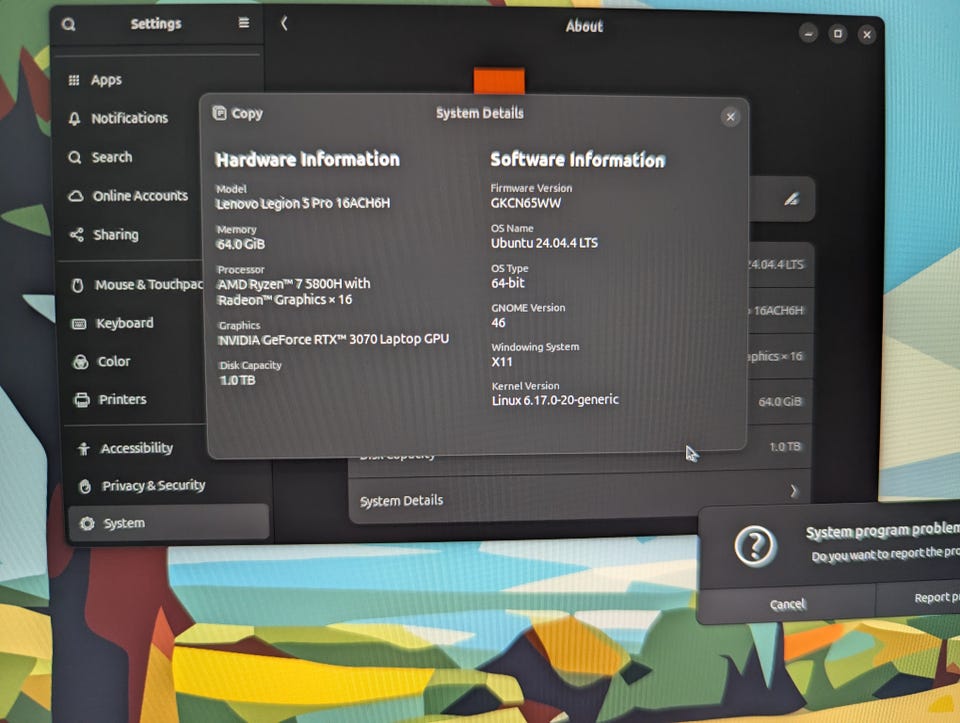Click the Mouse & Touchpad mouse icon
Image resolution: width=960 pixels, height=723 pixels.
pos(78,285)
